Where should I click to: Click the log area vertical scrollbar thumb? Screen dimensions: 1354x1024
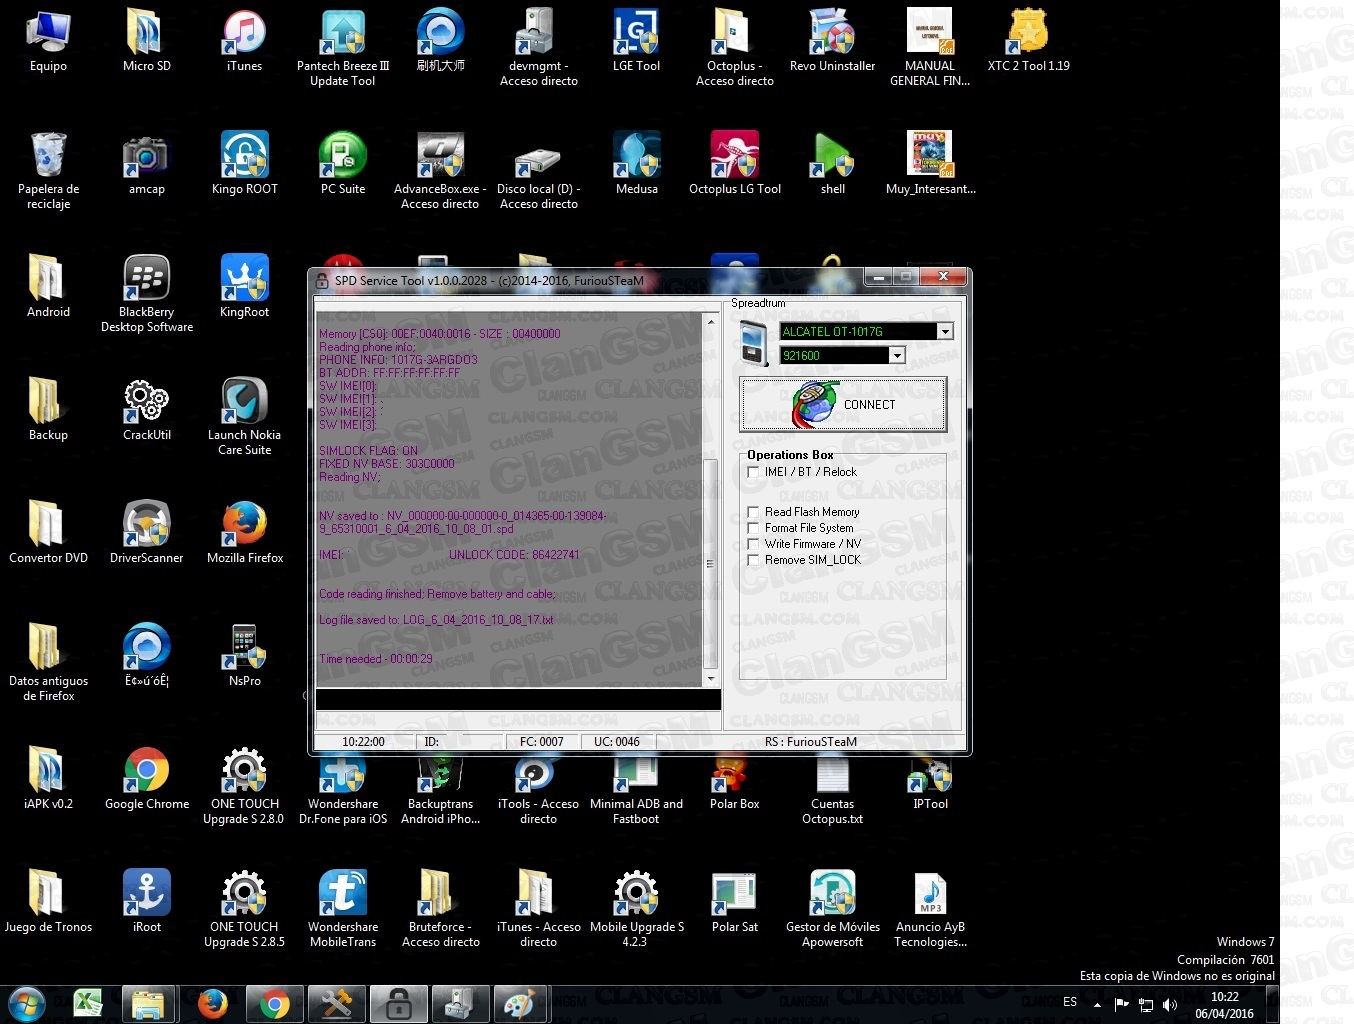point(711,563)
